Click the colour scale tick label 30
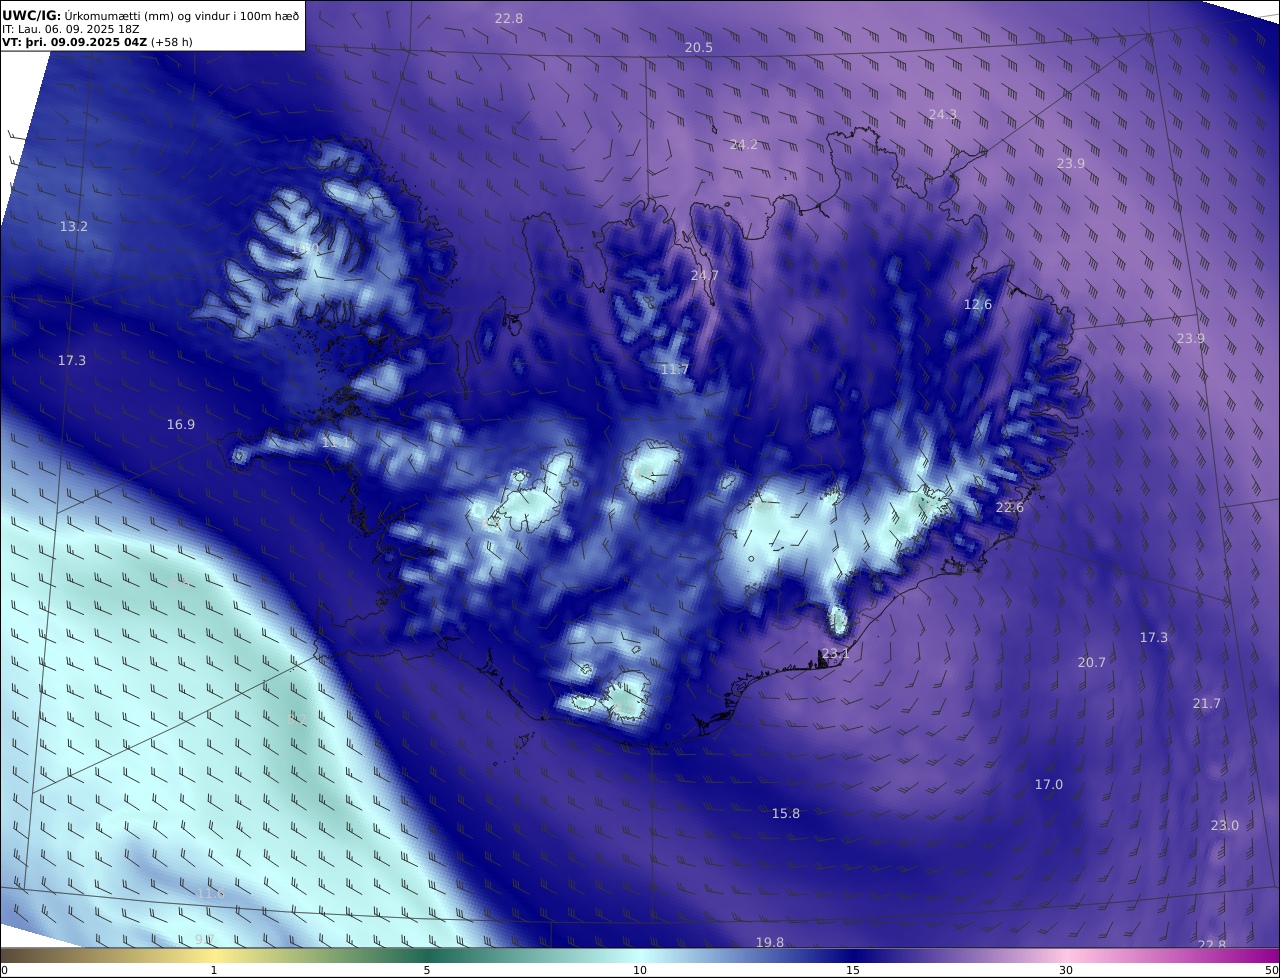1280x978 pixels. point(1066,970)
